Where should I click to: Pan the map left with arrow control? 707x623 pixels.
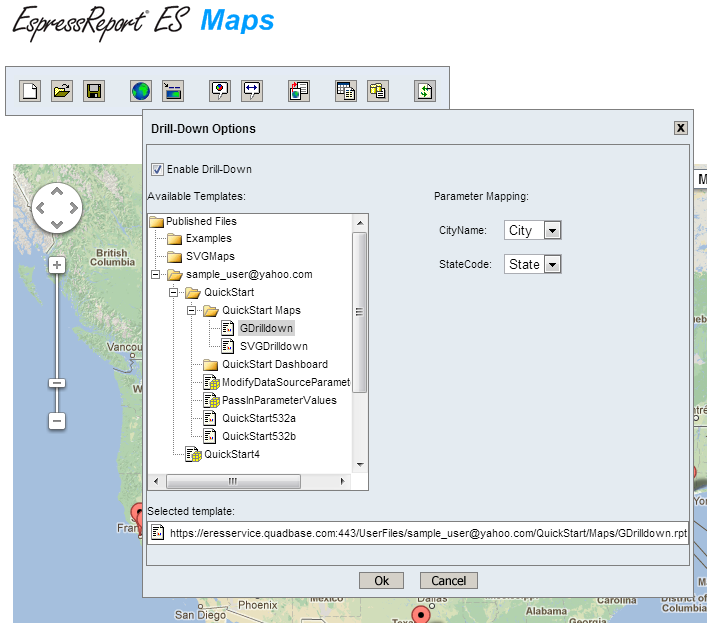pyautogui.click(x=41, y=208)
